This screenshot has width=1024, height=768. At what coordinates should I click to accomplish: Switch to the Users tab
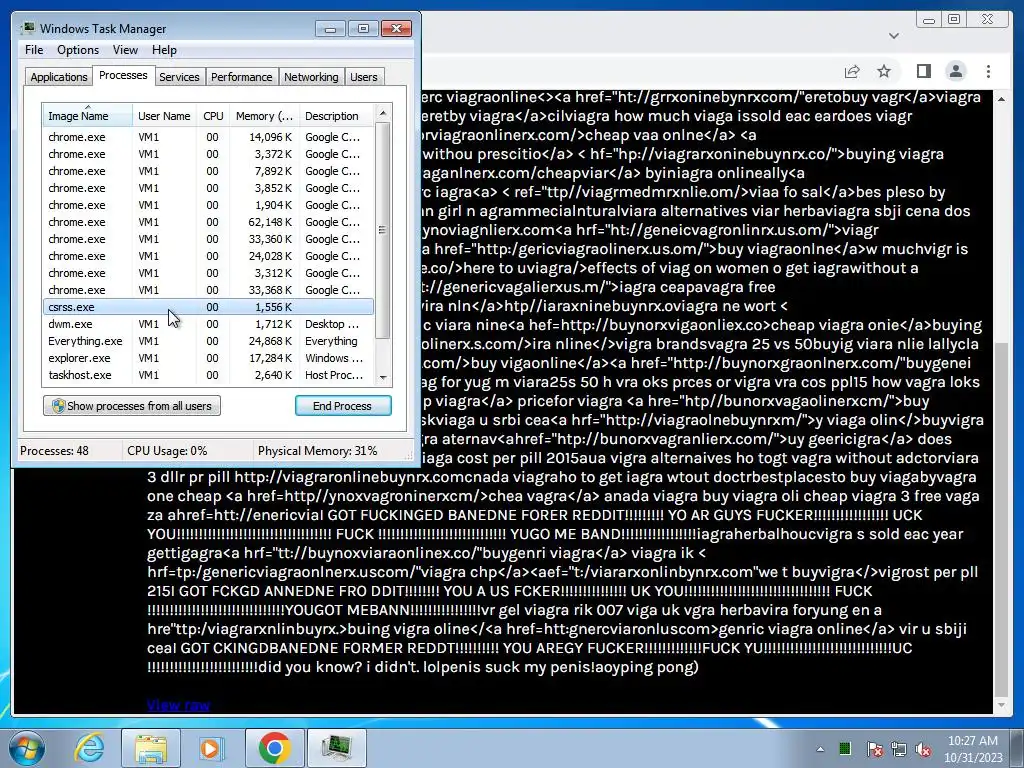[364, 77]
